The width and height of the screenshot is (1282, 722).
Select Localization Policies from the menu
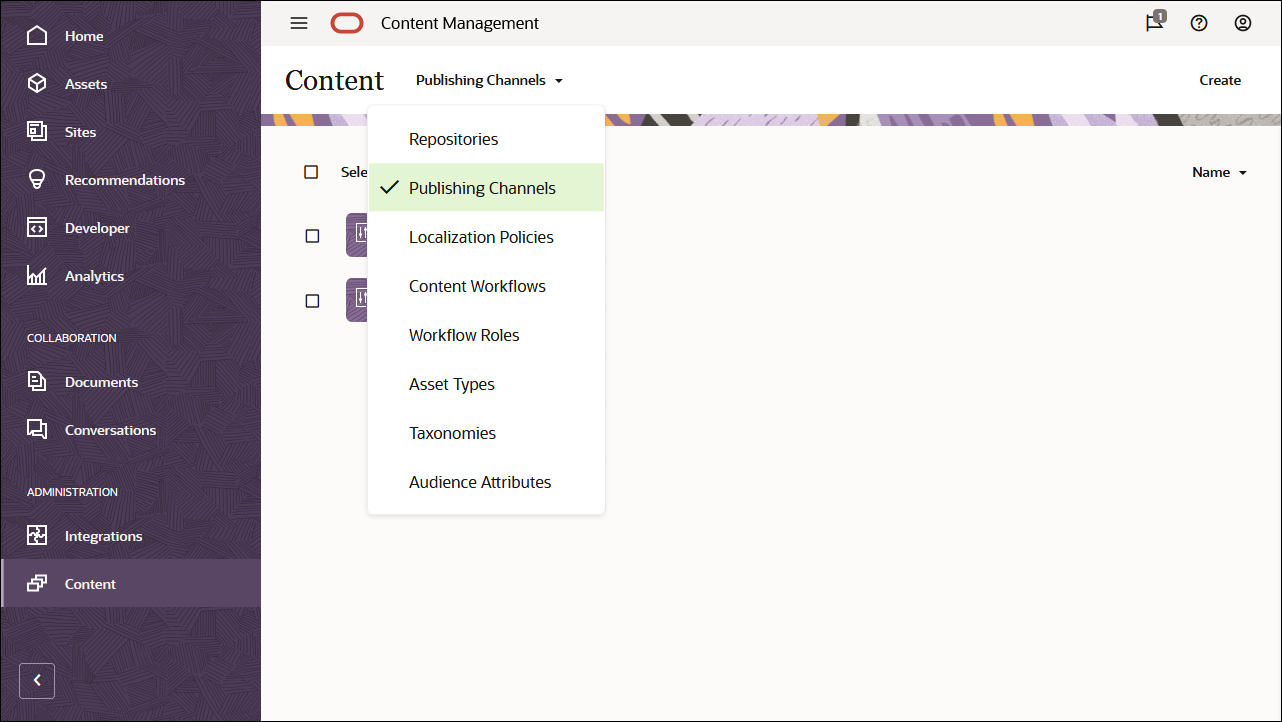click(481, 237)
